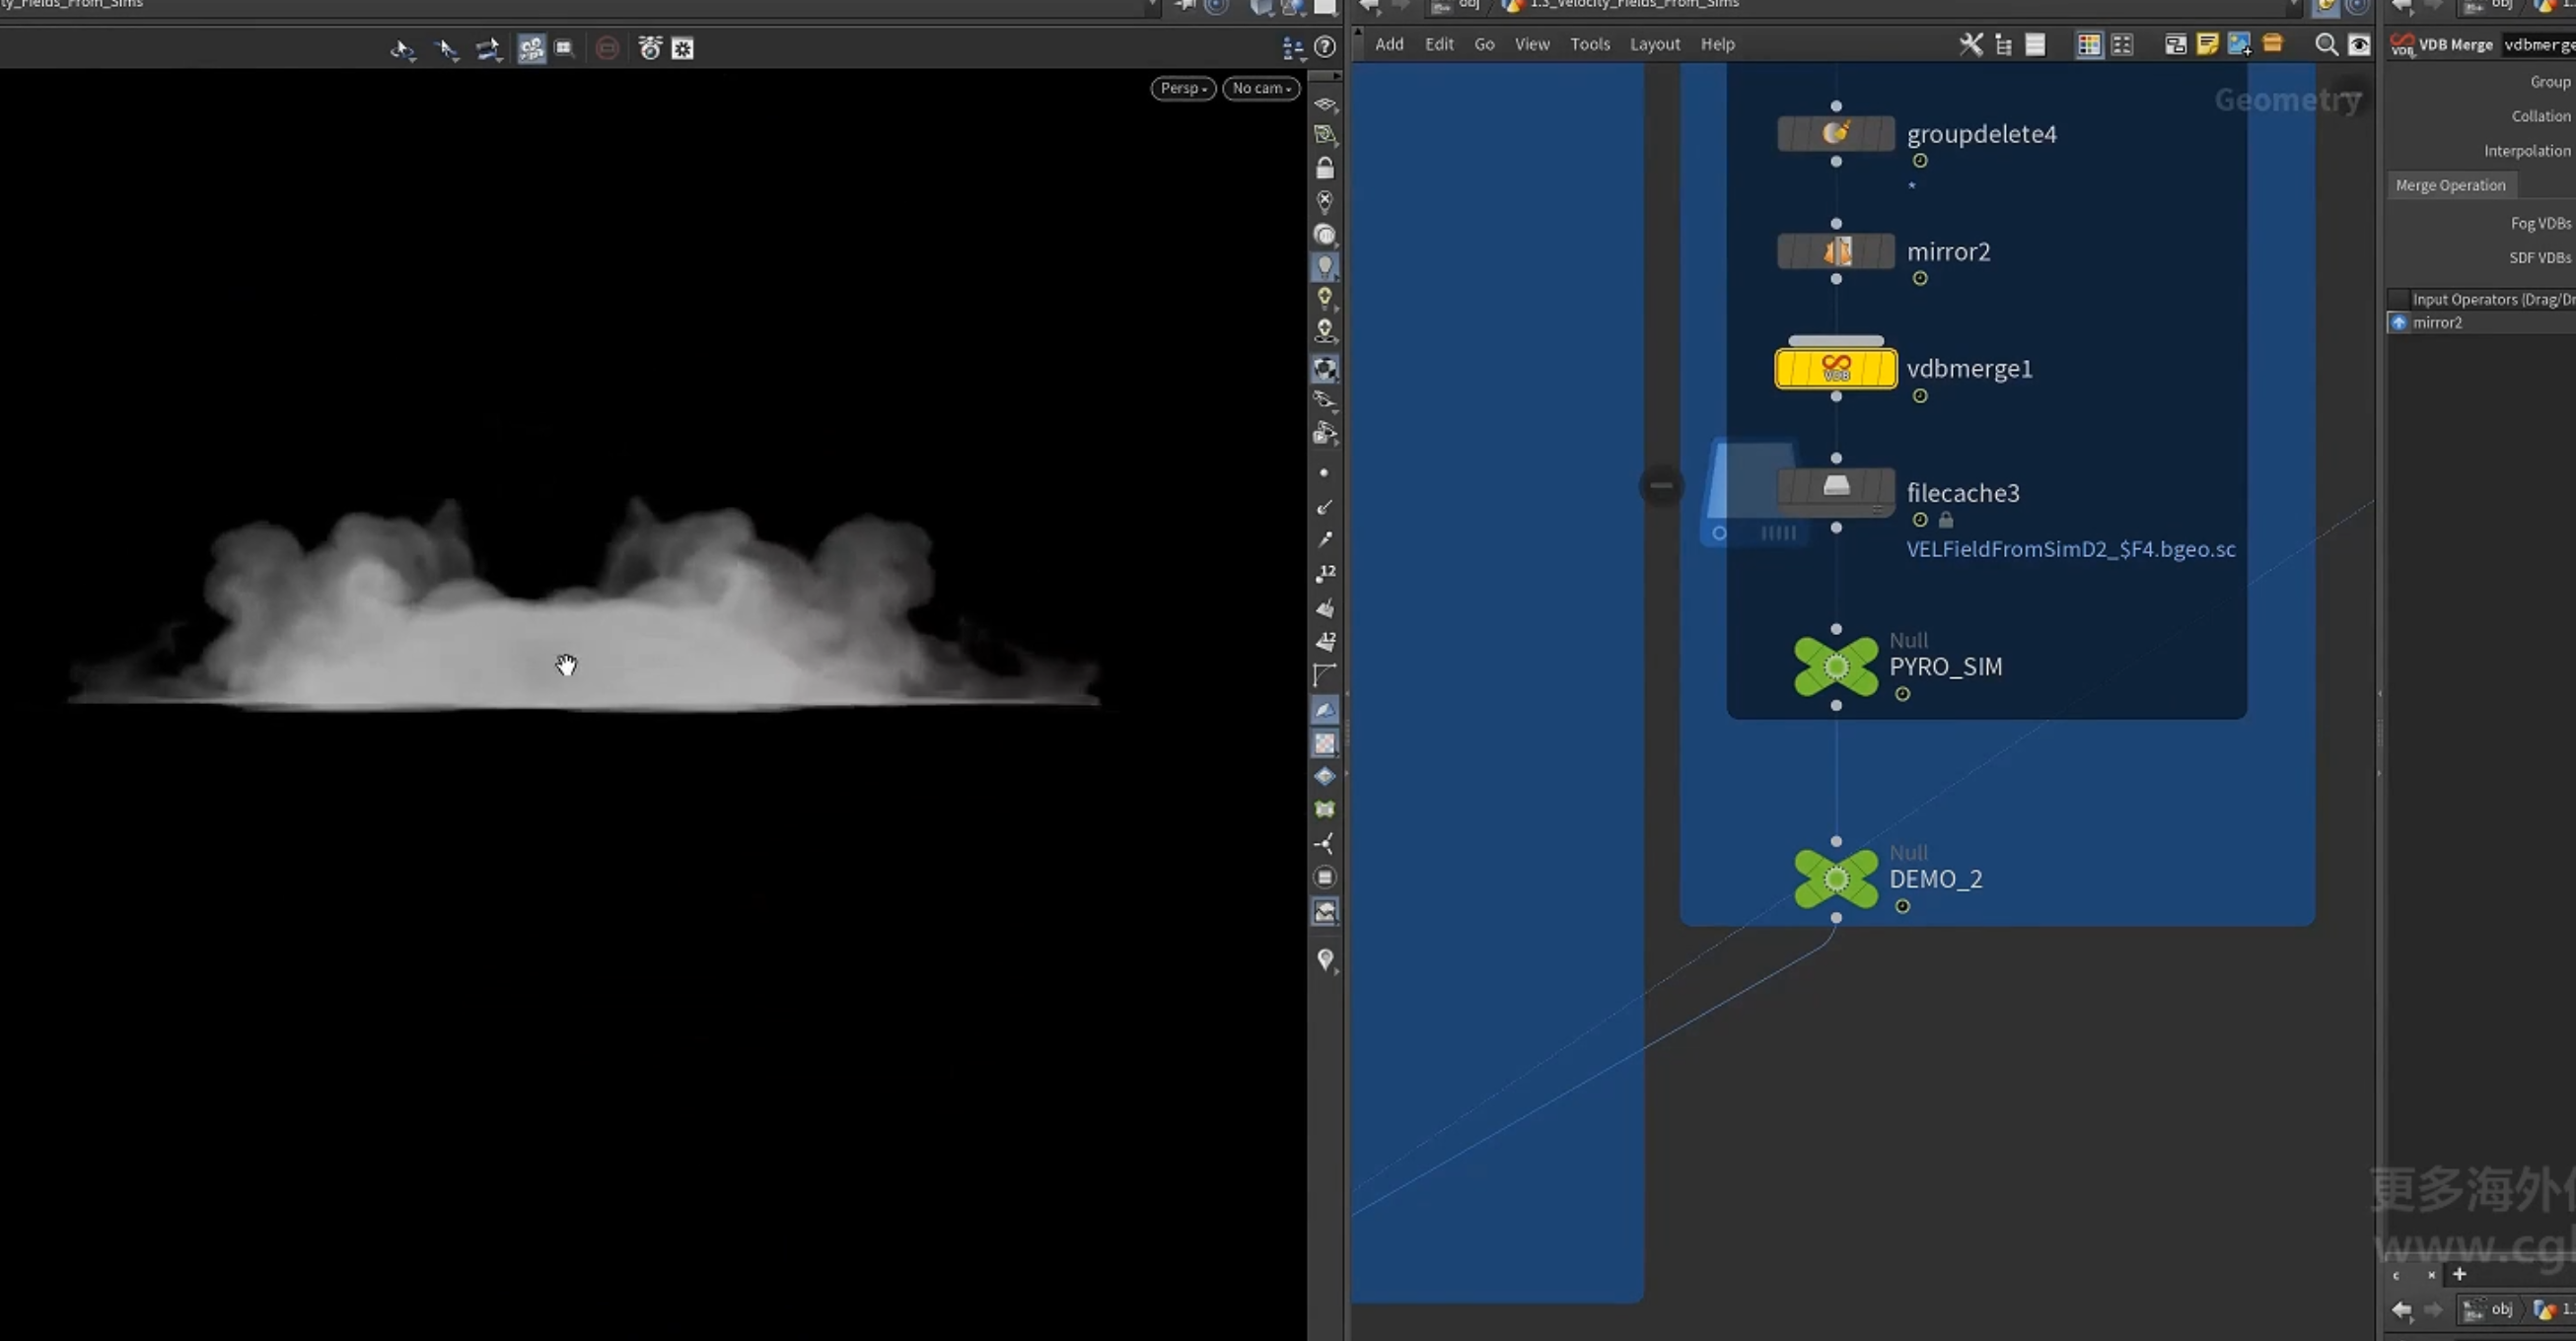Select the mirror2 node icon
This screenshot has width=2576, height=1341.
coord(1835,251)
